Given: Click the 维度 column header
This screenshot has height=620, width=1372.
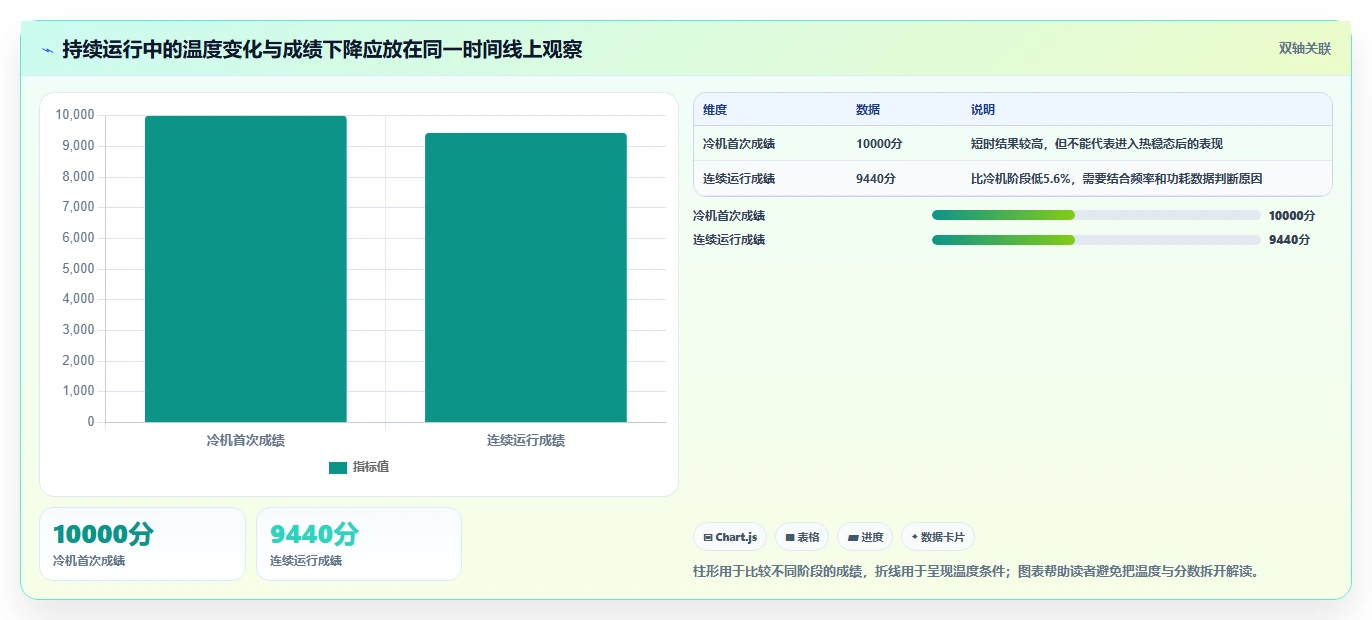Looking at the screenshot, I should pos(715,110).
